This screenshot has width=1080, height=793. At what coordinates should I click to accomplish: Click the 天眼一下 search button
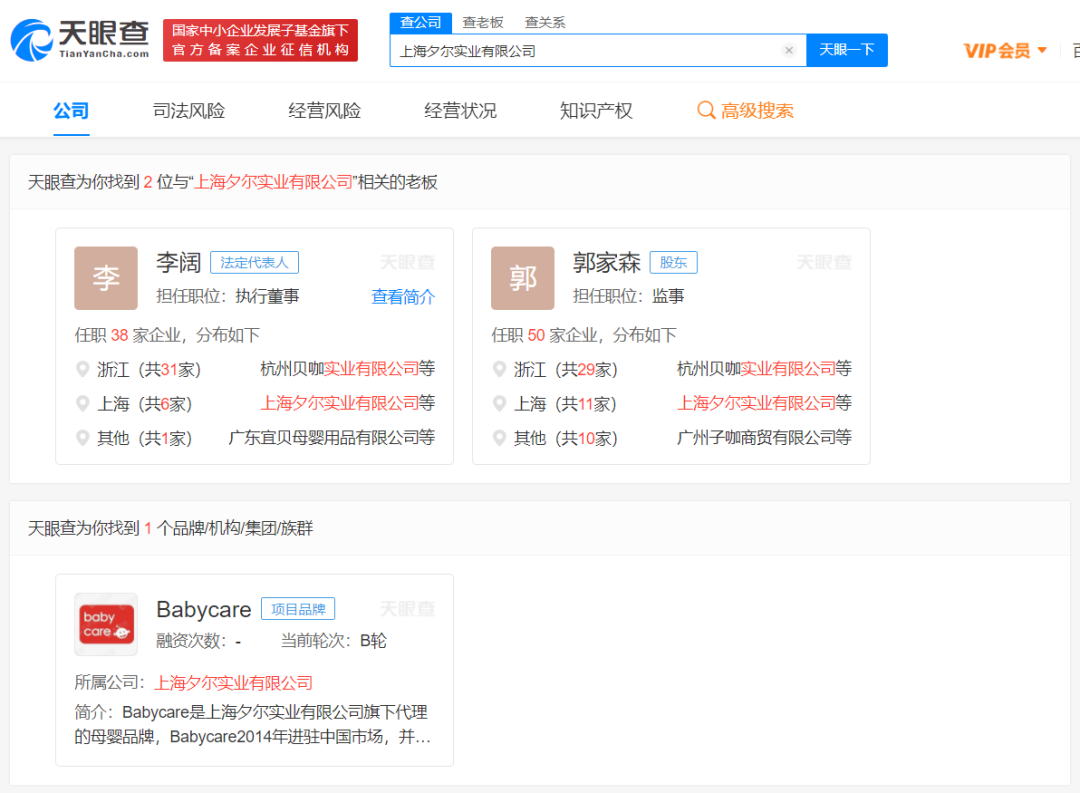click(x=847, y=50)
